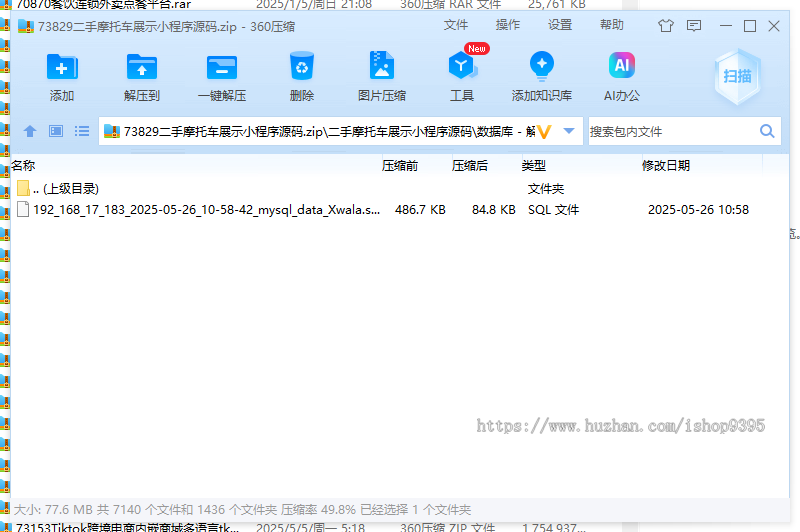This screenshot has height=532, width=800.
Task: Sort by the 压缩后 column header
Action: pos(469,166)
